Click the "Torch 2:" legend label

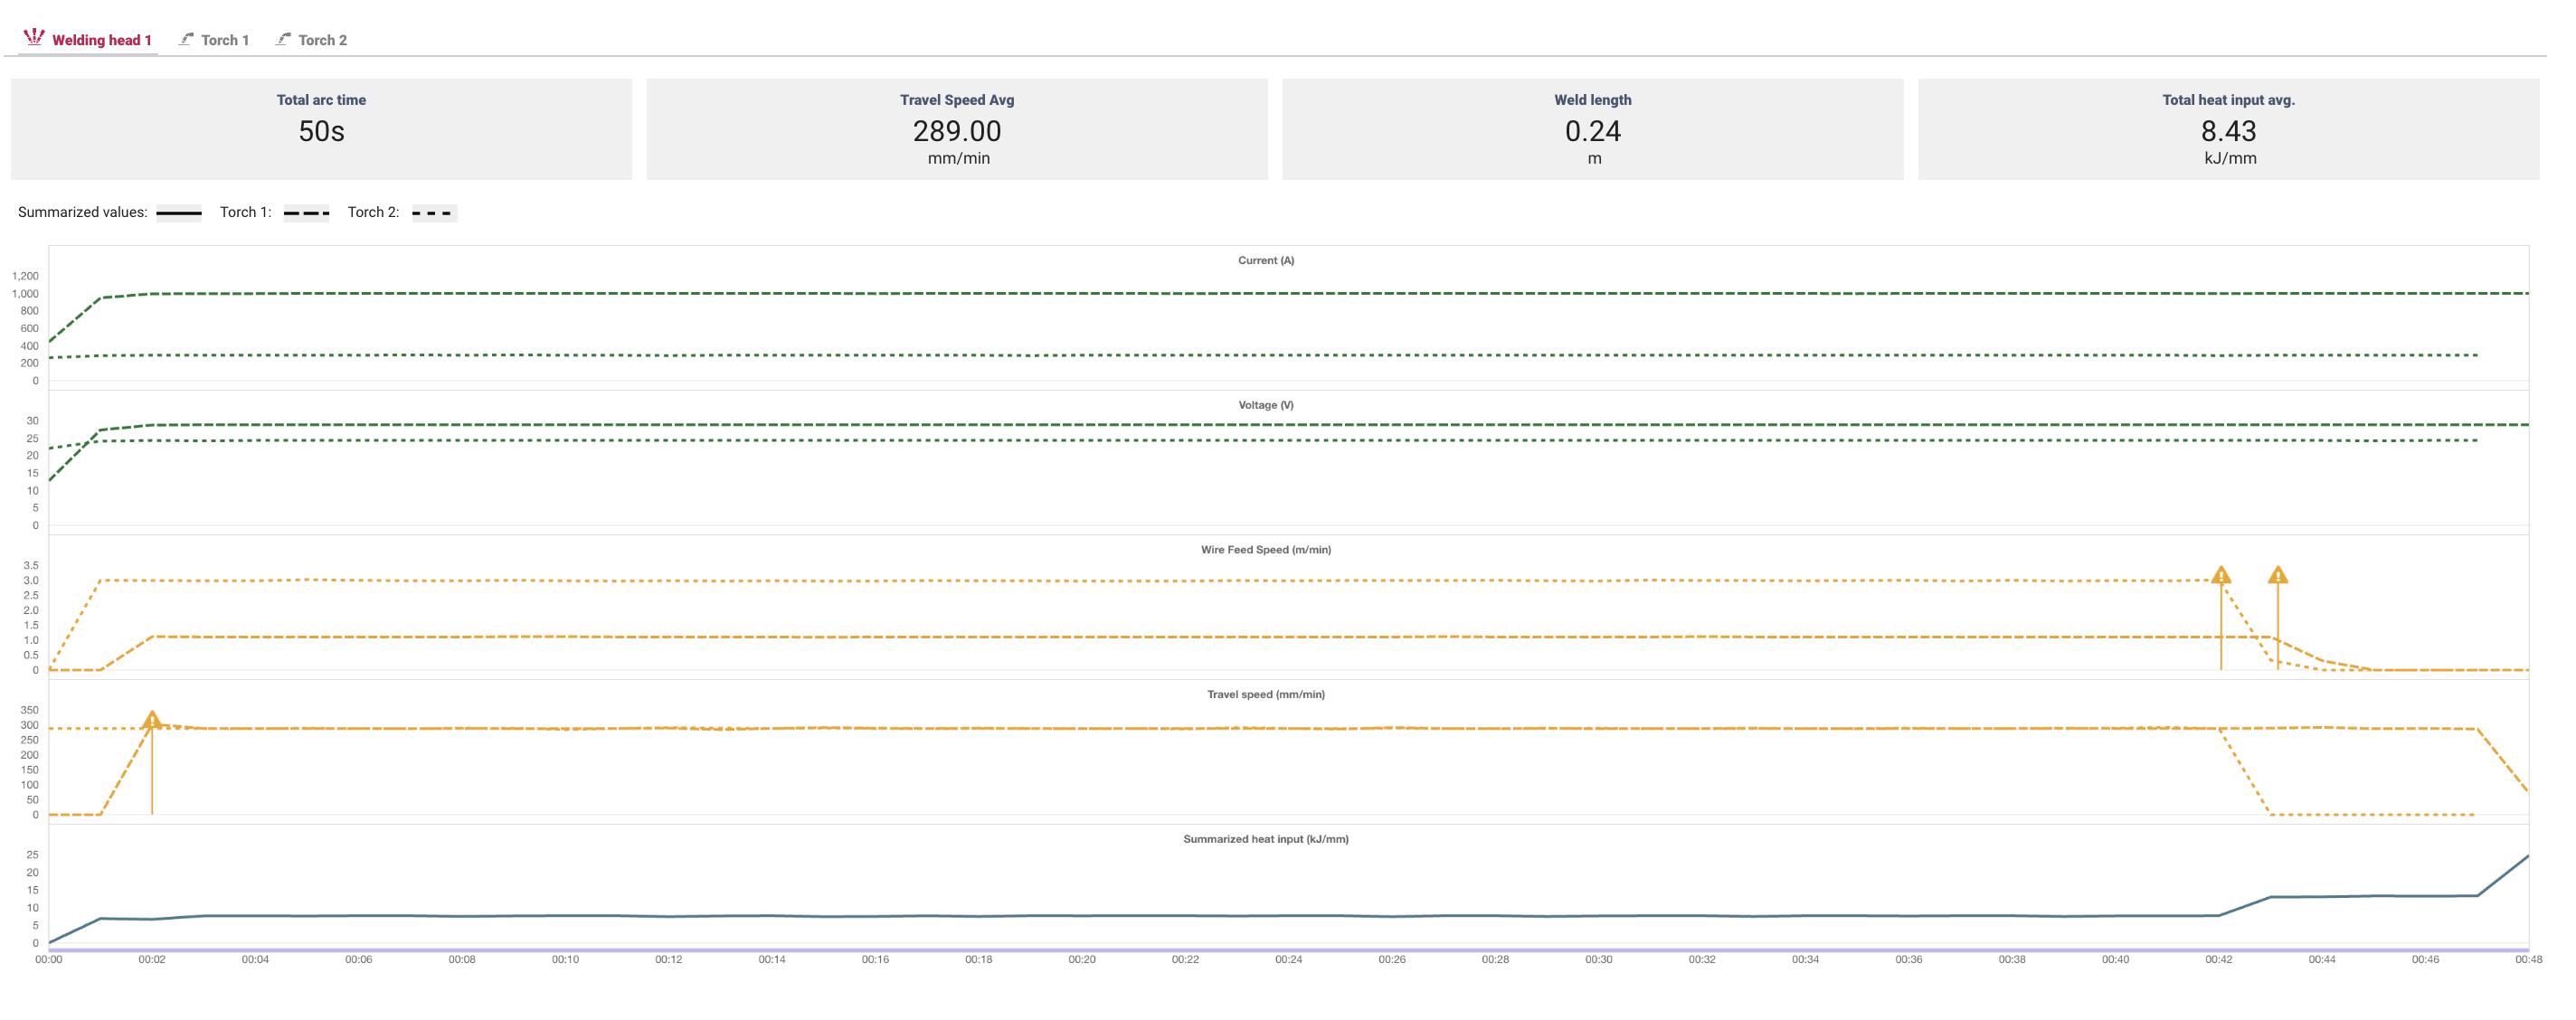[374, 212]
